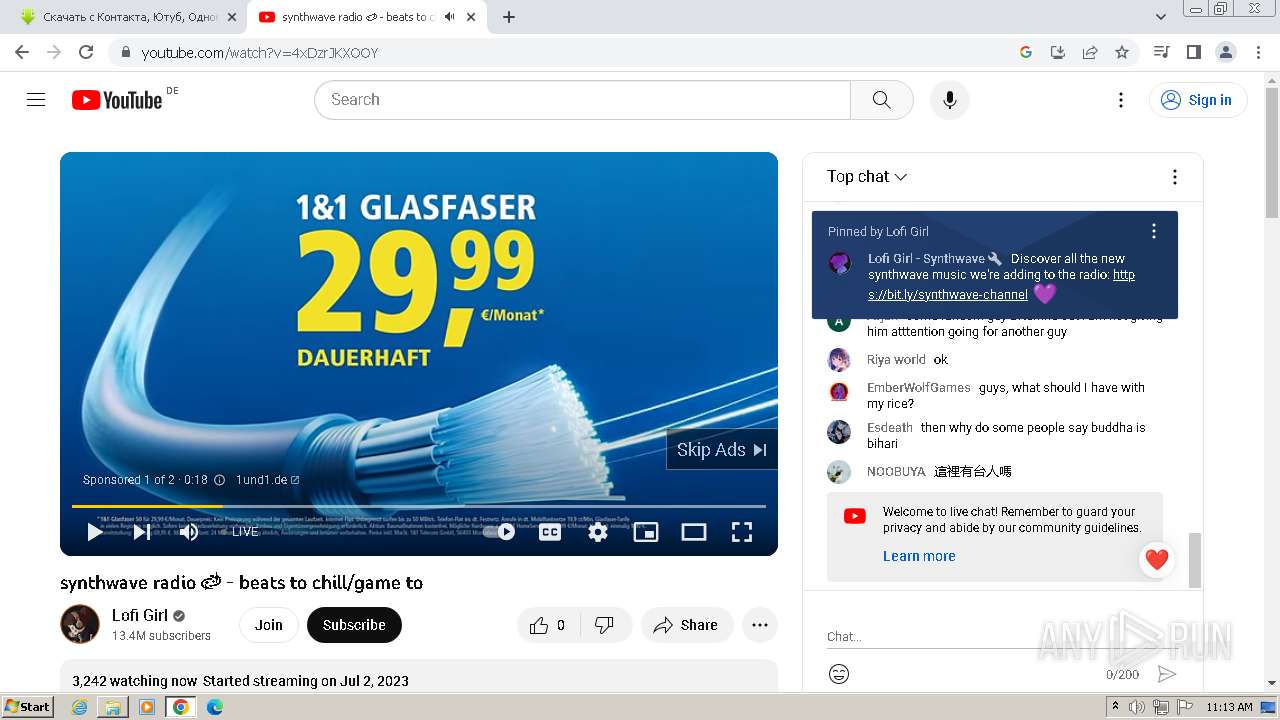1280x720 pixels.
Task: Expand the Top chat dropdown
Action: (x=867, y=177)
